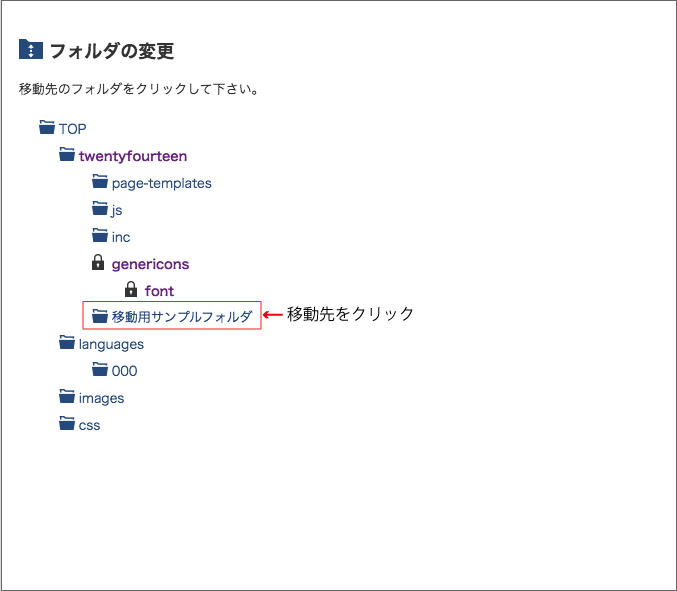This screenshot has width=677, height=591.
Task: Select the 000 folder link
Action: [124, 371]
